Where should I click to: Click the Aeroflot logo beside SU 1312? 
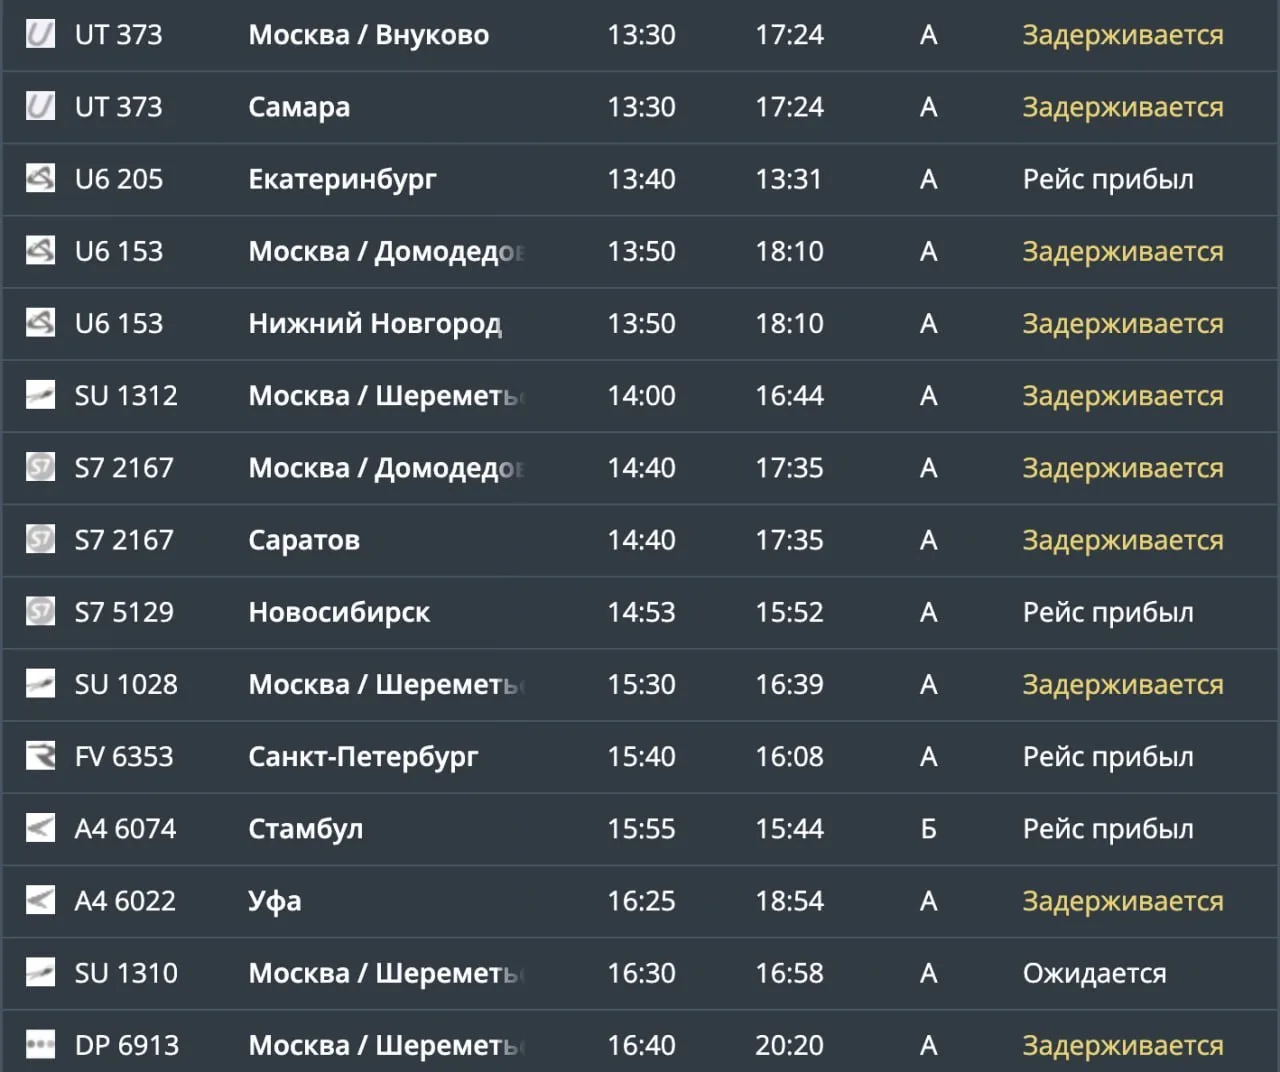pyautogui.click(x=40, y=395)
